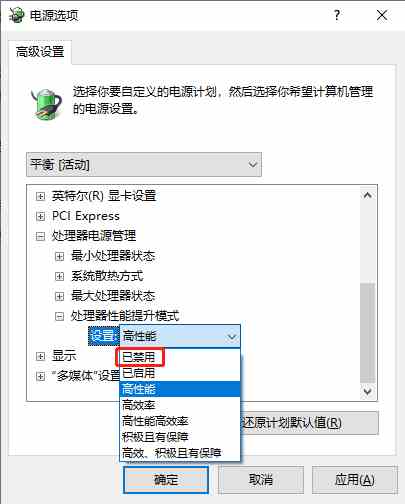Collapse 处理器性能提升模式 item
Screen dimensions: 405x504
[59, 316]
